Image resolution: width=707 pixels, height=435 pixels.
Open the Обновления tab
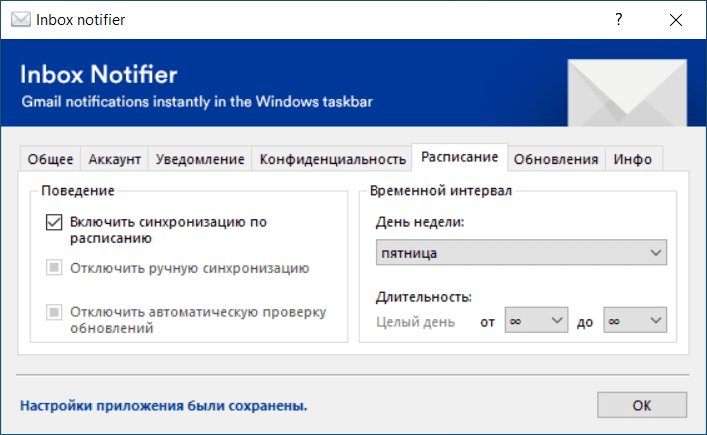pyautogui.click(x=556, y=159)
